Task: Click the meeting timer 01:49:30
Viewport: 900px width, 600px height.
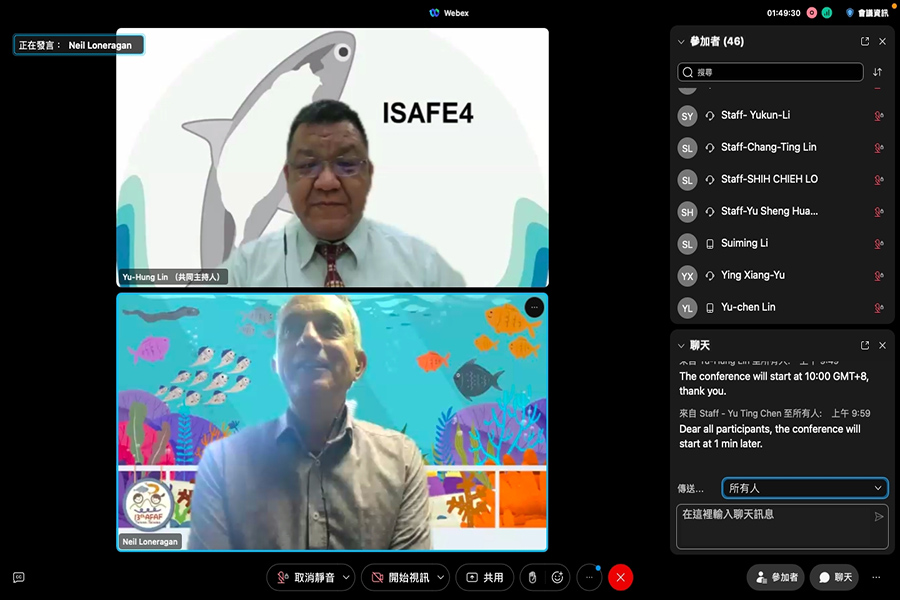Action: click(783, 13)
